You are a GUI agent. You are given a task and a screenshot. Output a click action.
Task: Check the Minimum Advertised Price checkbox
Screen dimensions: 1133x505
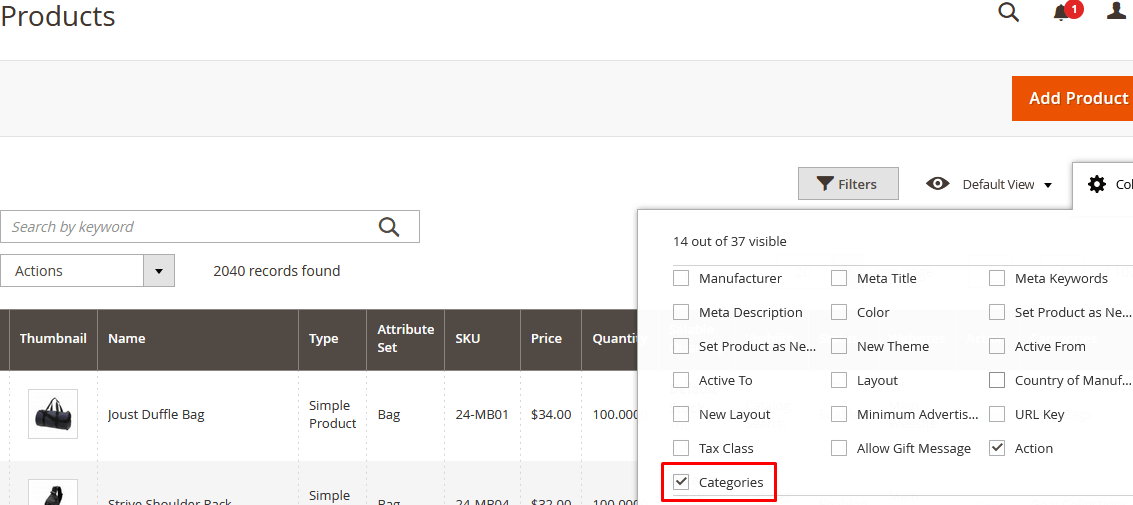(839, 414)
